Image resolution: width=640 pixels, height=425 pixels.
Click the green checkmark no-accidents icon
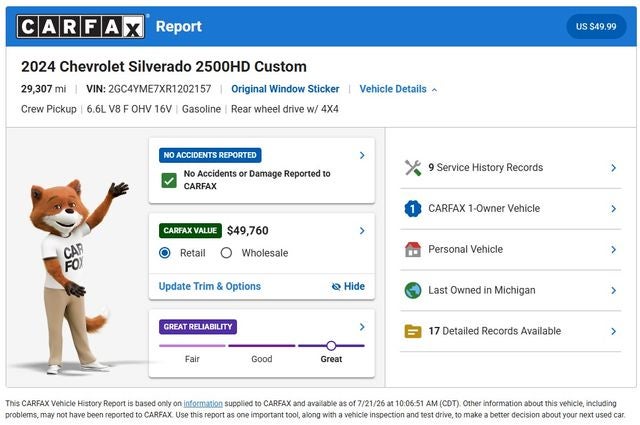(x=169, y=180)
